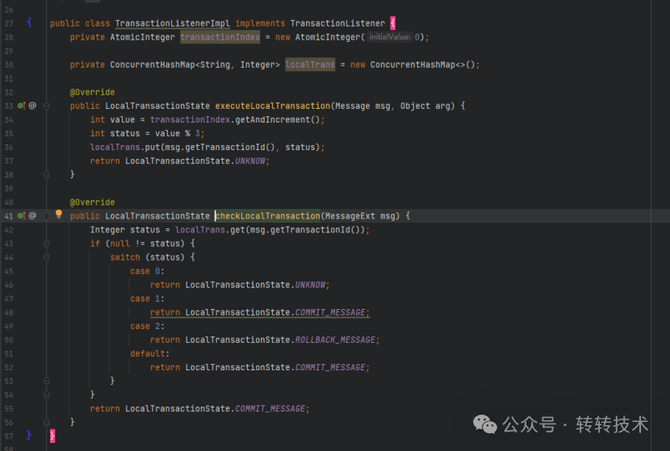
Task: Collapse the switch block fold on line 44
Action: [x=46, y=257]
